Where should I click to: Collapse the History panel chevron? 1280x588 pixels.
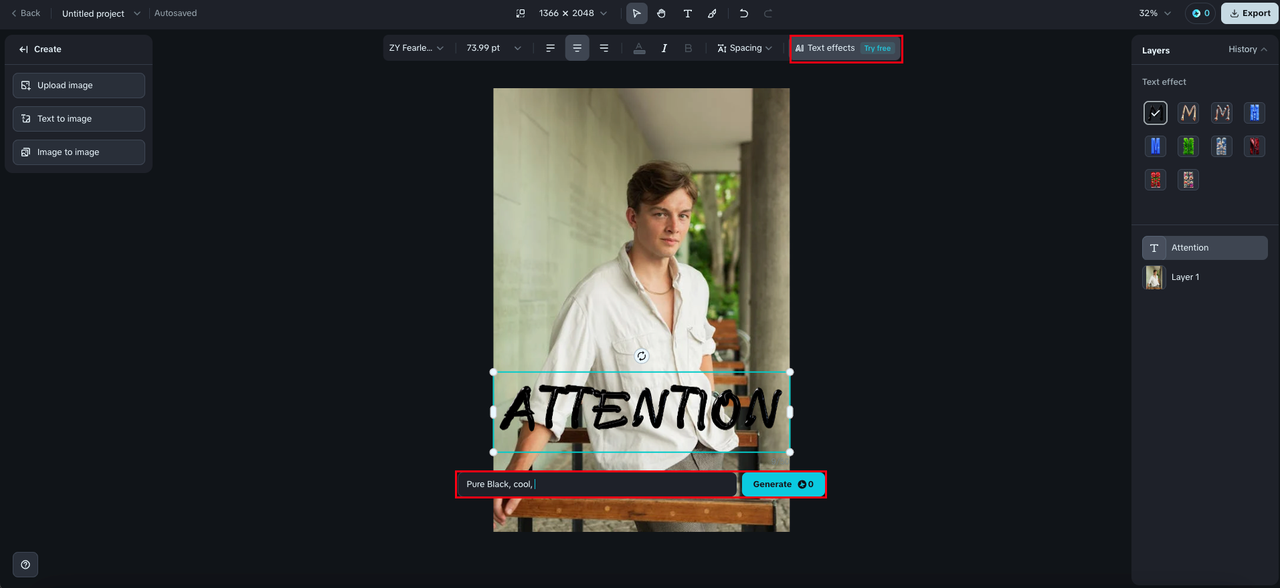click(x=1264, y=49)
